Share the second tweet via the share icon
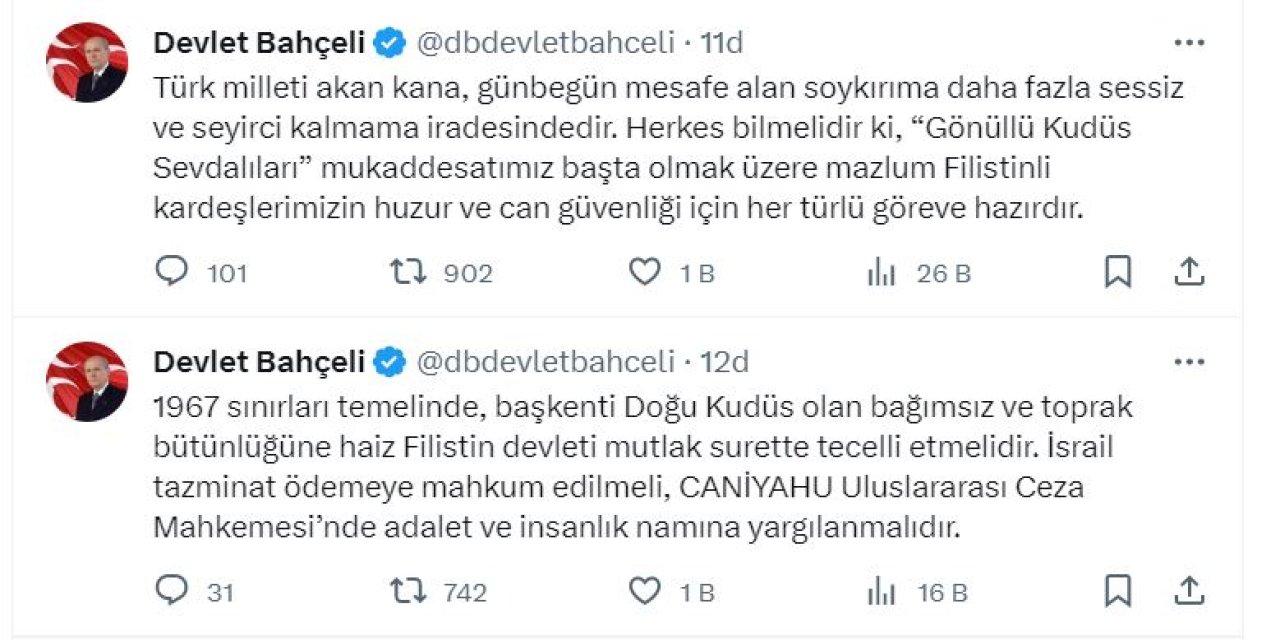The image size is (1280, 640). tap(1189, 590)
